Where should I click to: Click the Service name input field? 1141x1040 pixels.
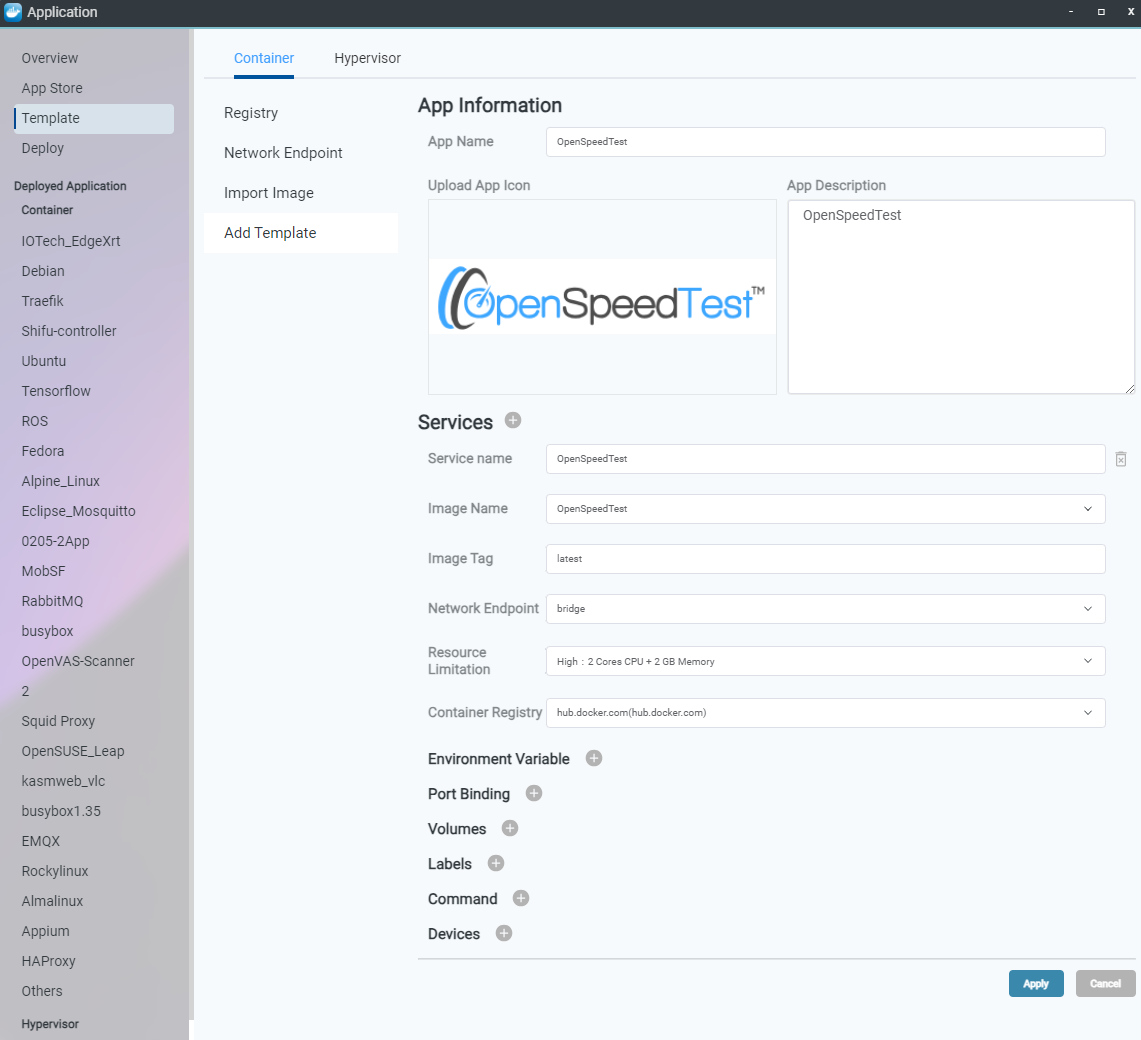(x=825, y=459)
